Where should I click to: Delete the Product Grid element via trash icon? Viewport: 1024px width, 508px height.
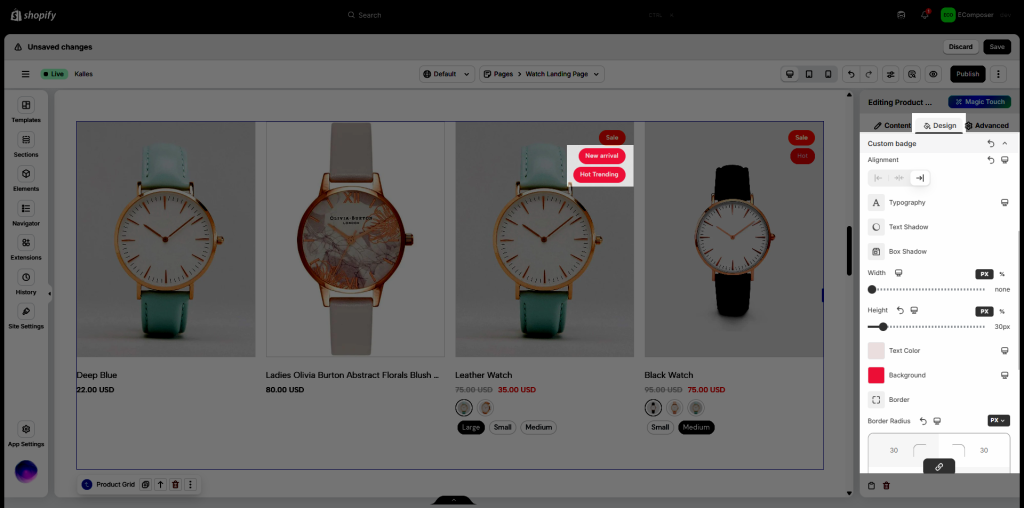coord(175,484)
